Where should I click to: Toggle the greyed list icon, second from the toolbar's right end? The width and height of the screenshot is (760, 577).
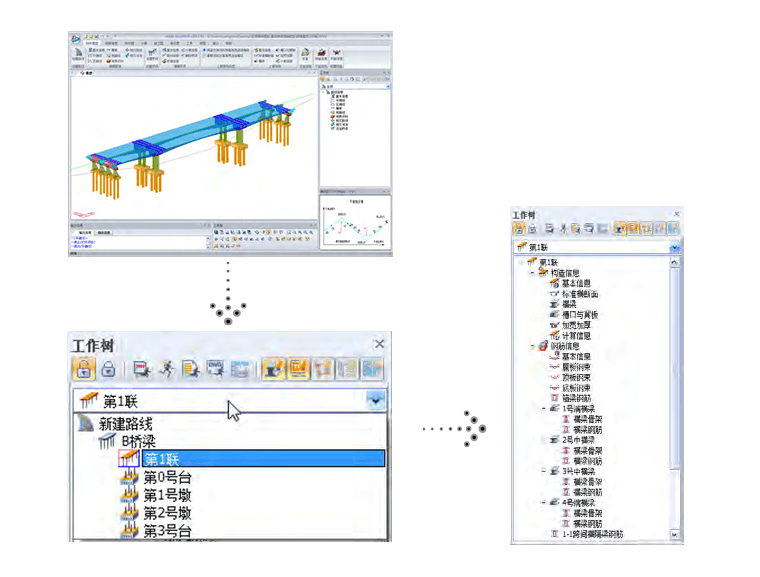point(347,369)
